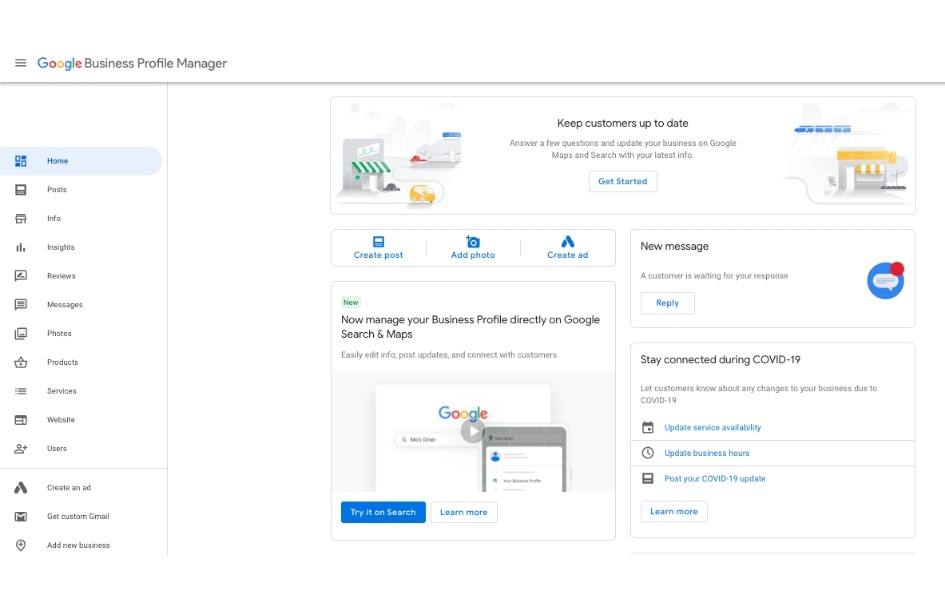Click Add new business label

[78, 545]
